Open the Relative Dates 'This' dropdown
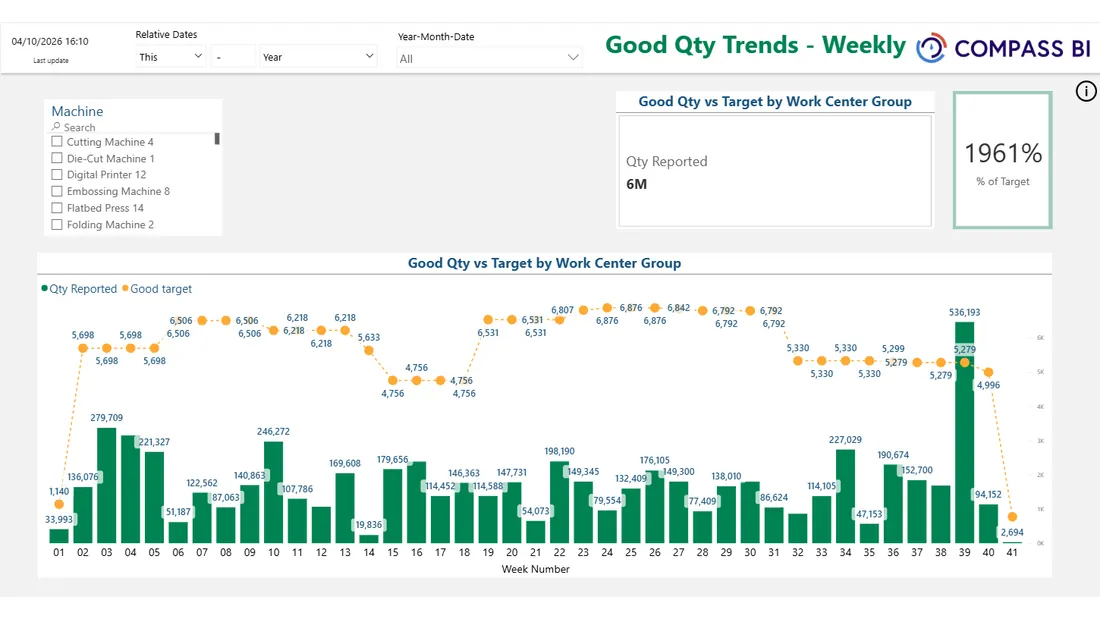Image resolution: width=1100 pixels, height=619 pixels. [170, 57]
